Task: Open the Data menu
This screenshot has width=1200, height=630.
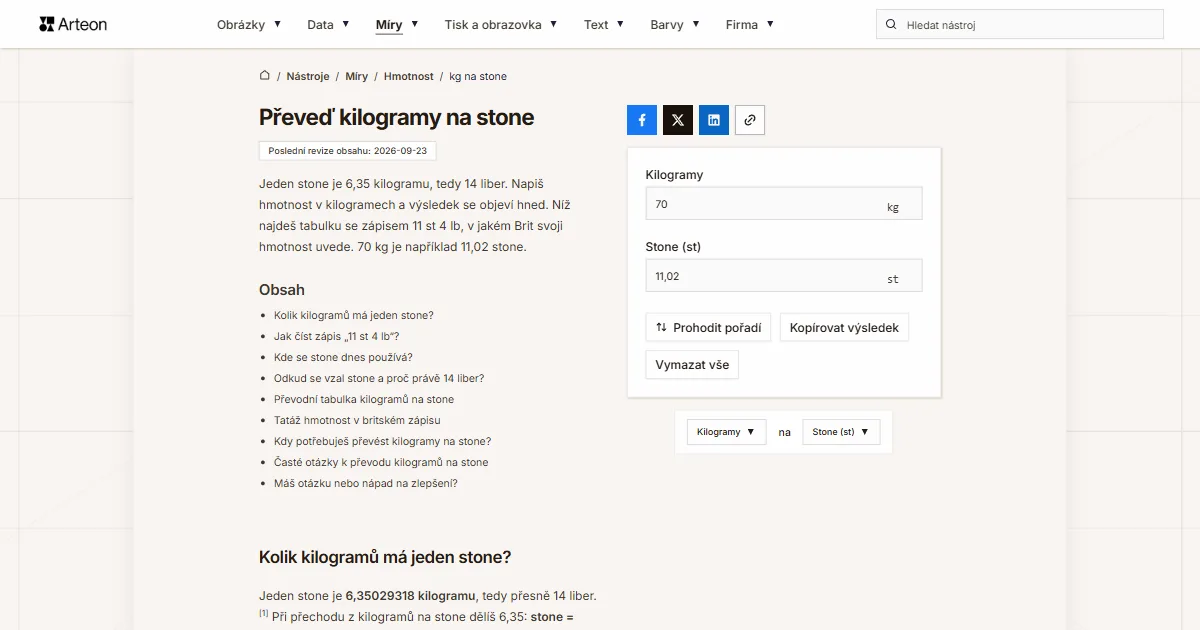Action: 328,24
